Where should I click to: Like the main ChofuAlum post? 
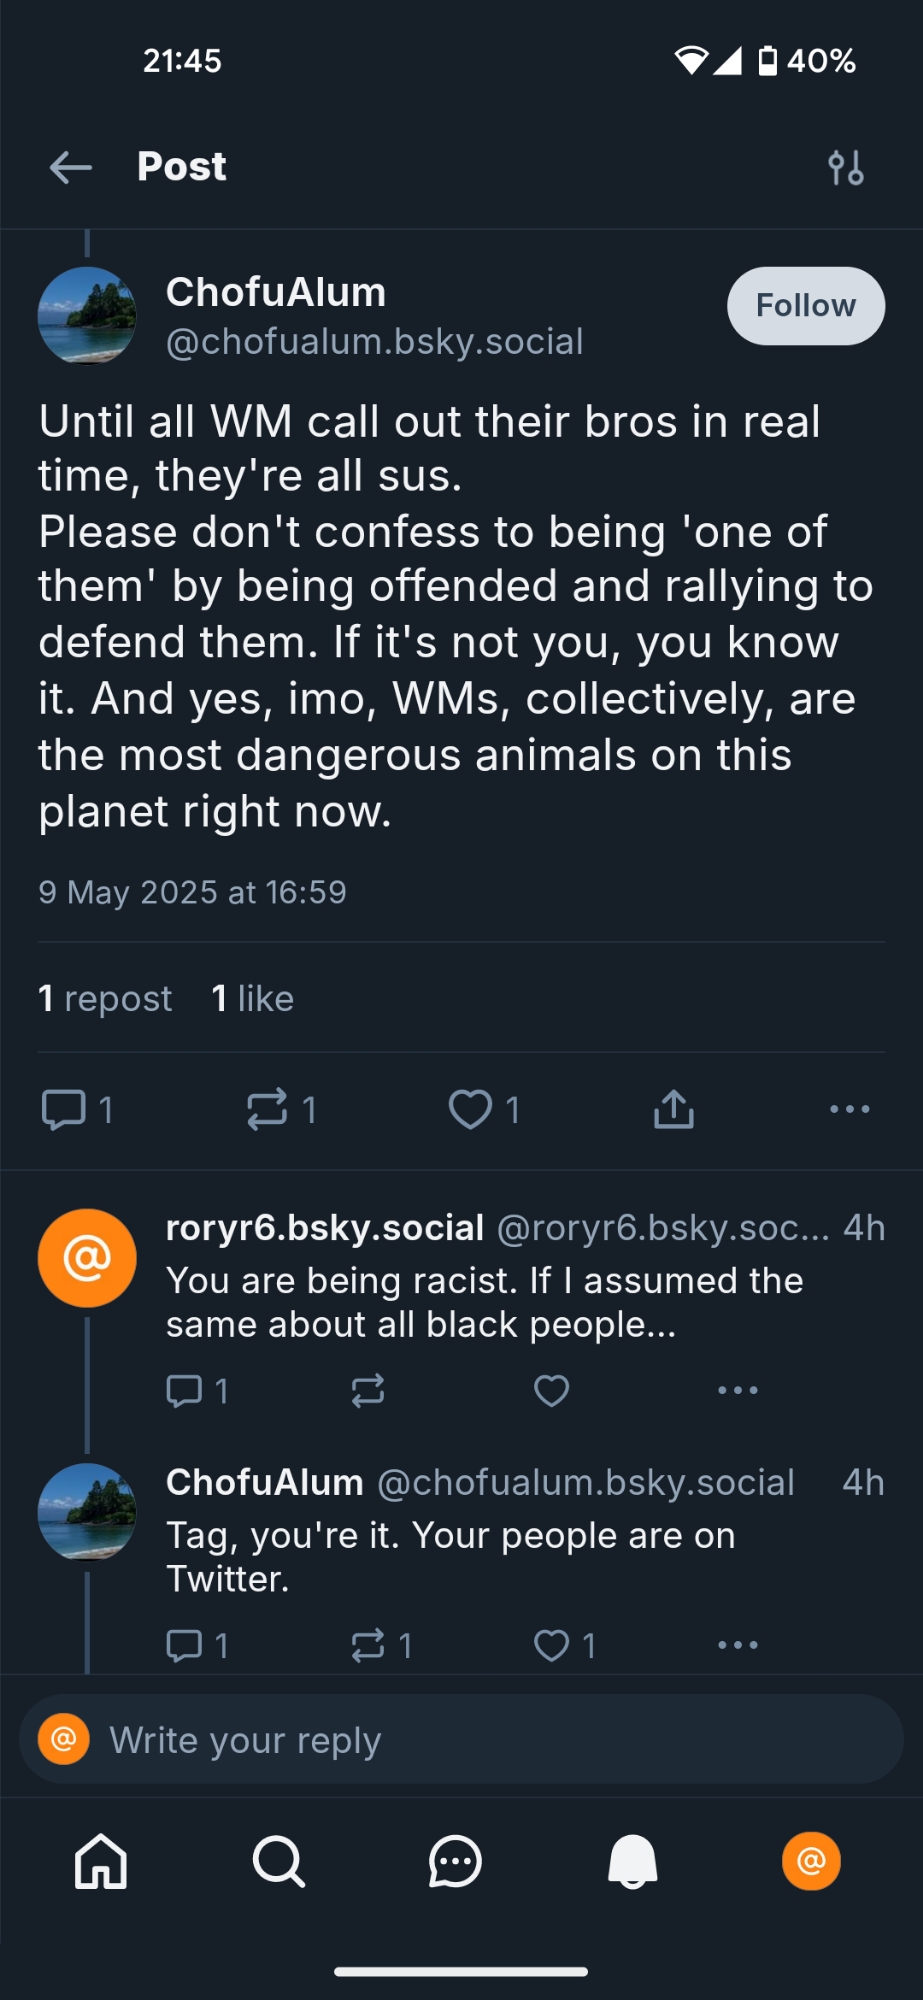470,1109
